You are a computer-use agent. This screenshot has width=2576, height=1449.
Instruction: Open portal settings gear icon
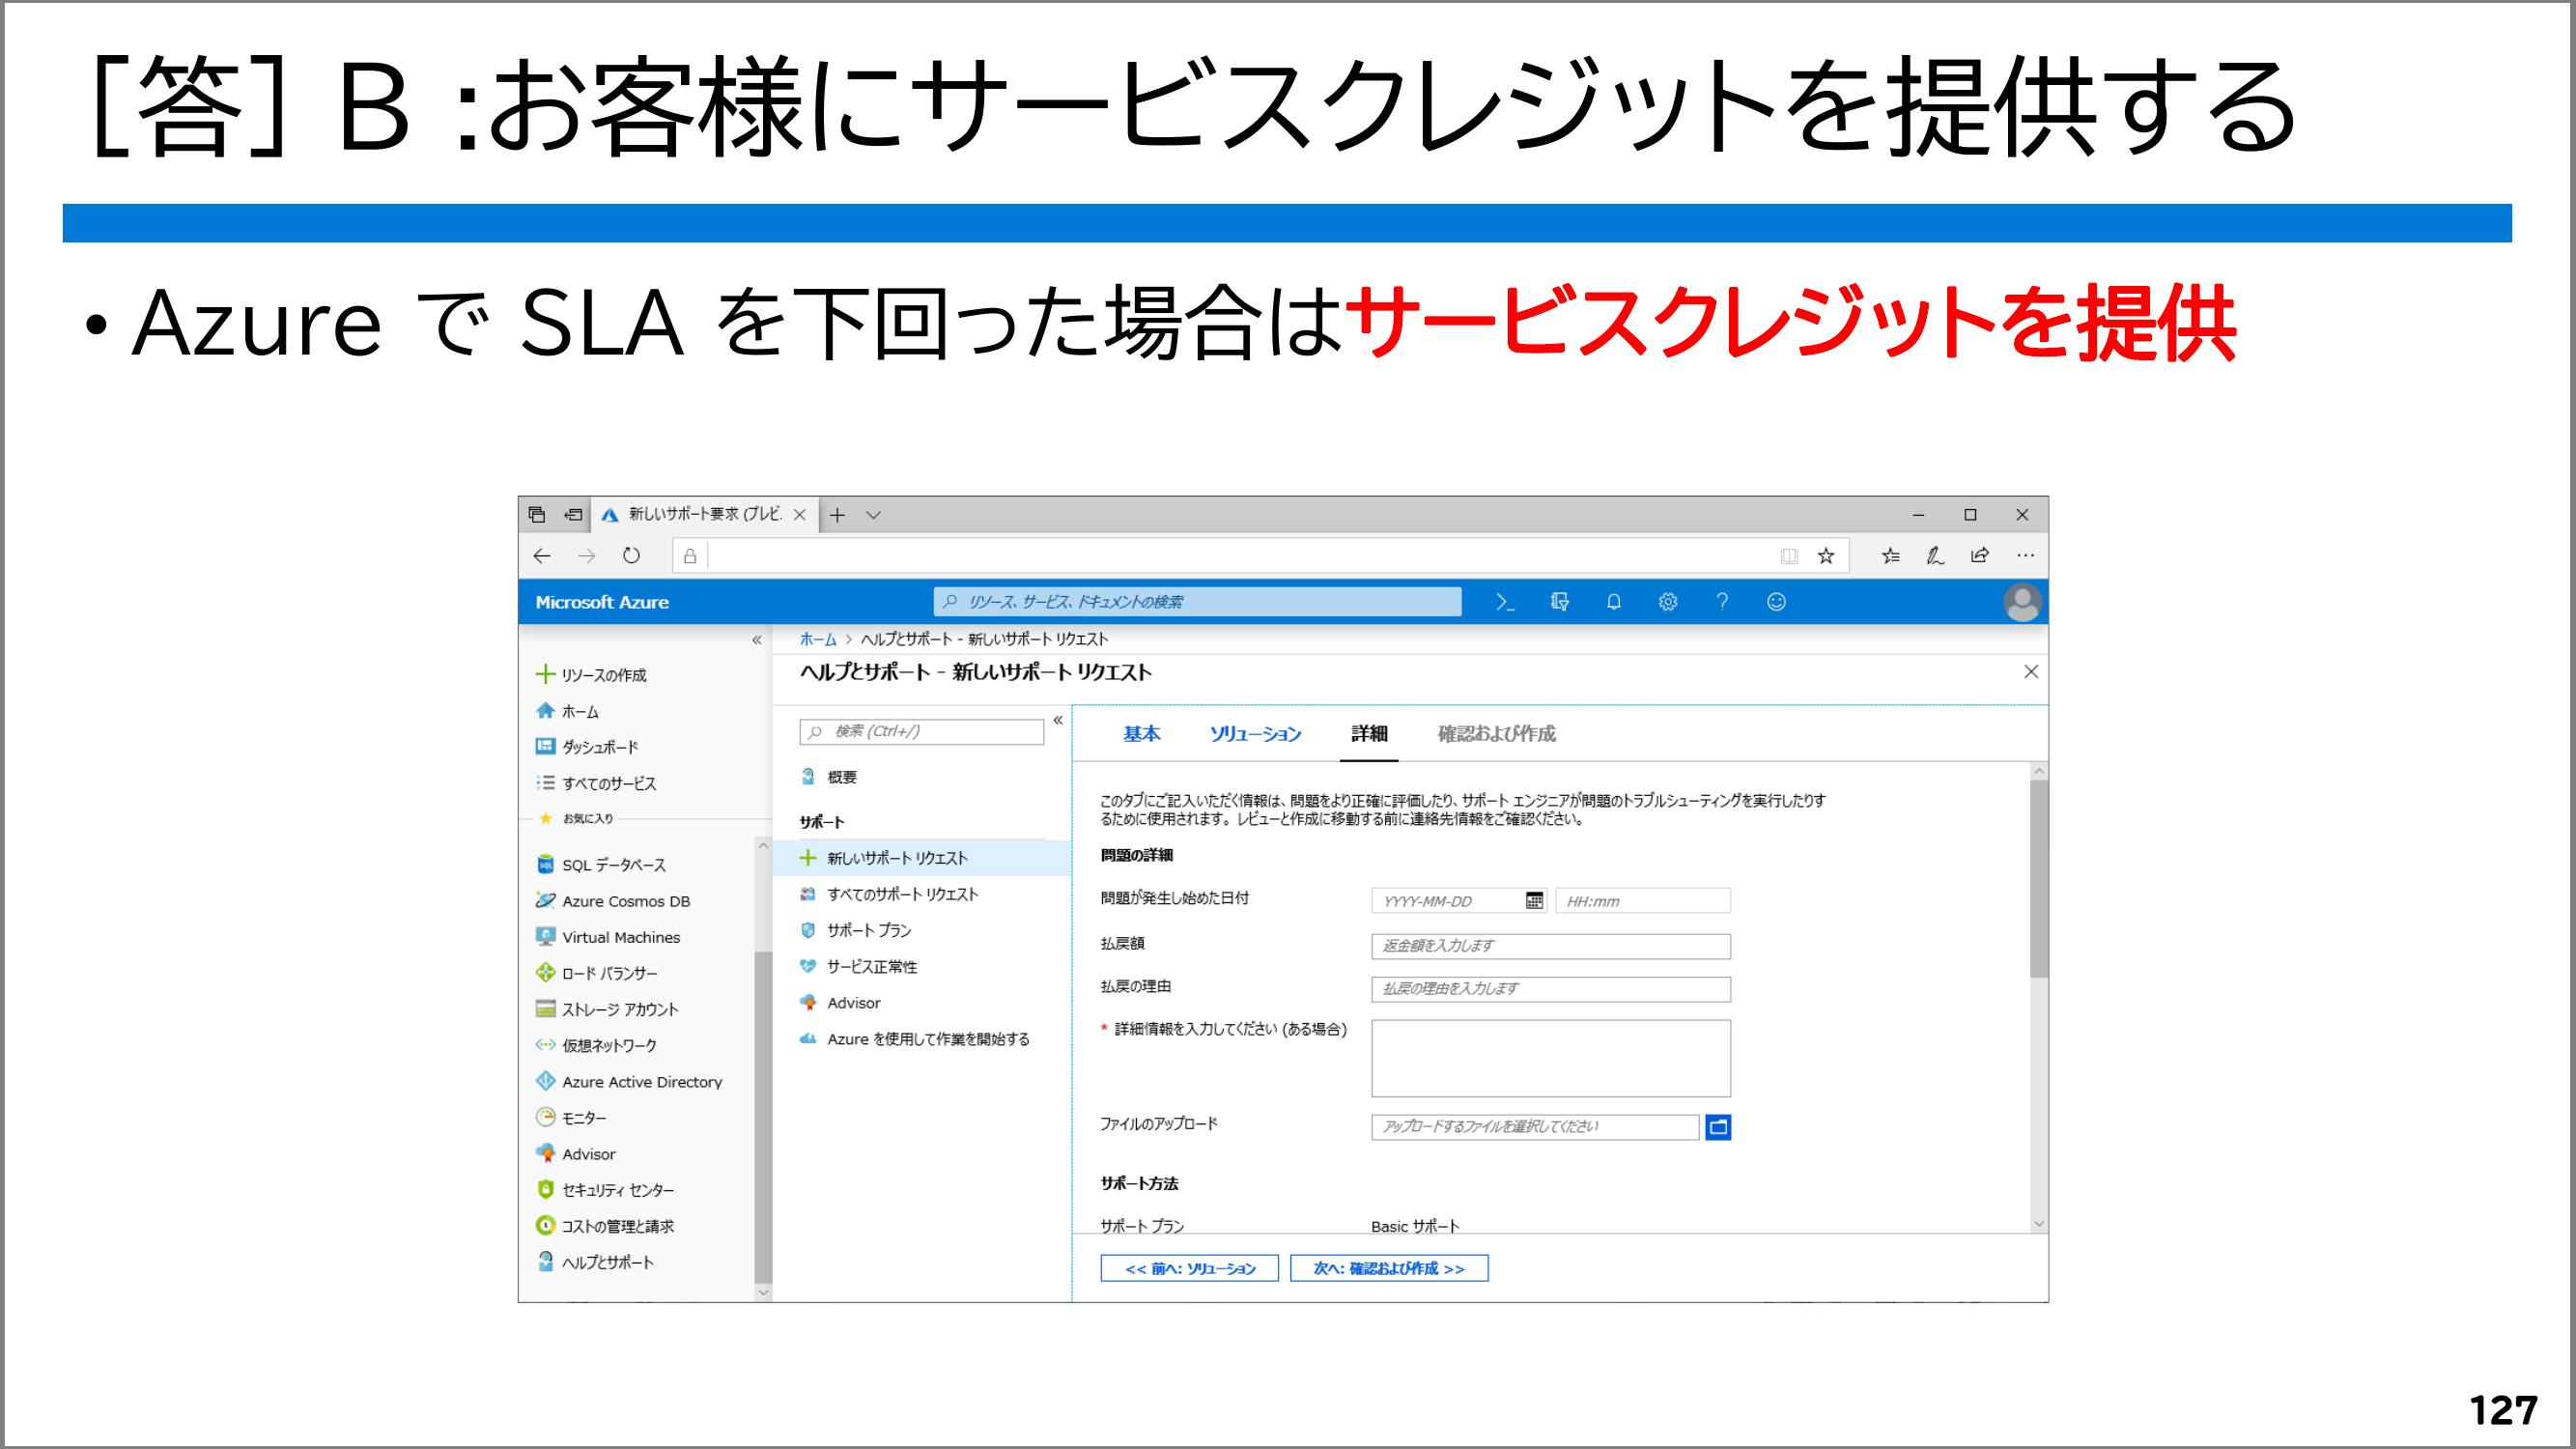(1667, 602)
